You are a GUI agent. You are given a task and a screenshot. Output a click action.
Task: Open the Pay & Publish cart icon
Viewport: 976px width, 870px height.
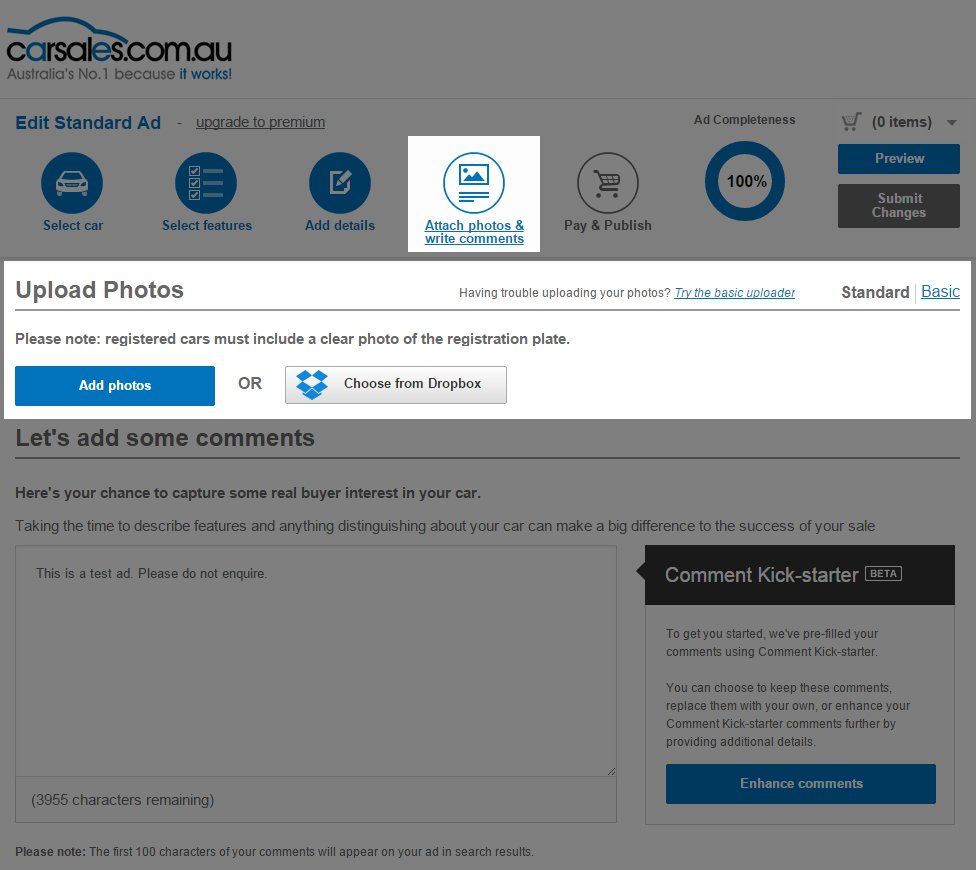tap(608, 183)
